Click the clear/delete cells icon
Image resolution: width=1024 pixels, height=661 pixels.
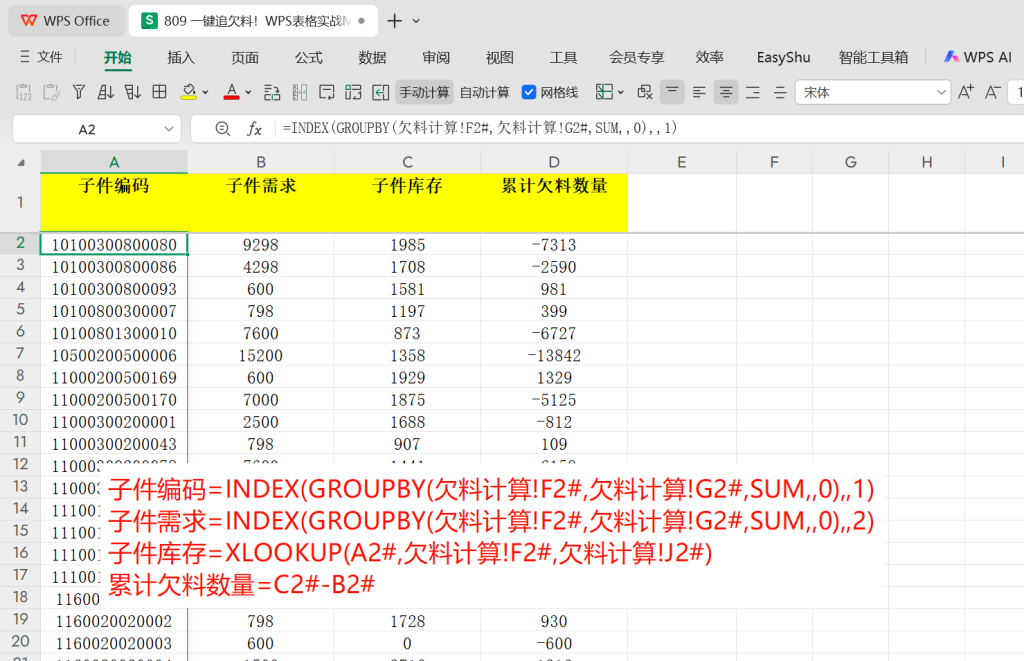tap(645, 92)
